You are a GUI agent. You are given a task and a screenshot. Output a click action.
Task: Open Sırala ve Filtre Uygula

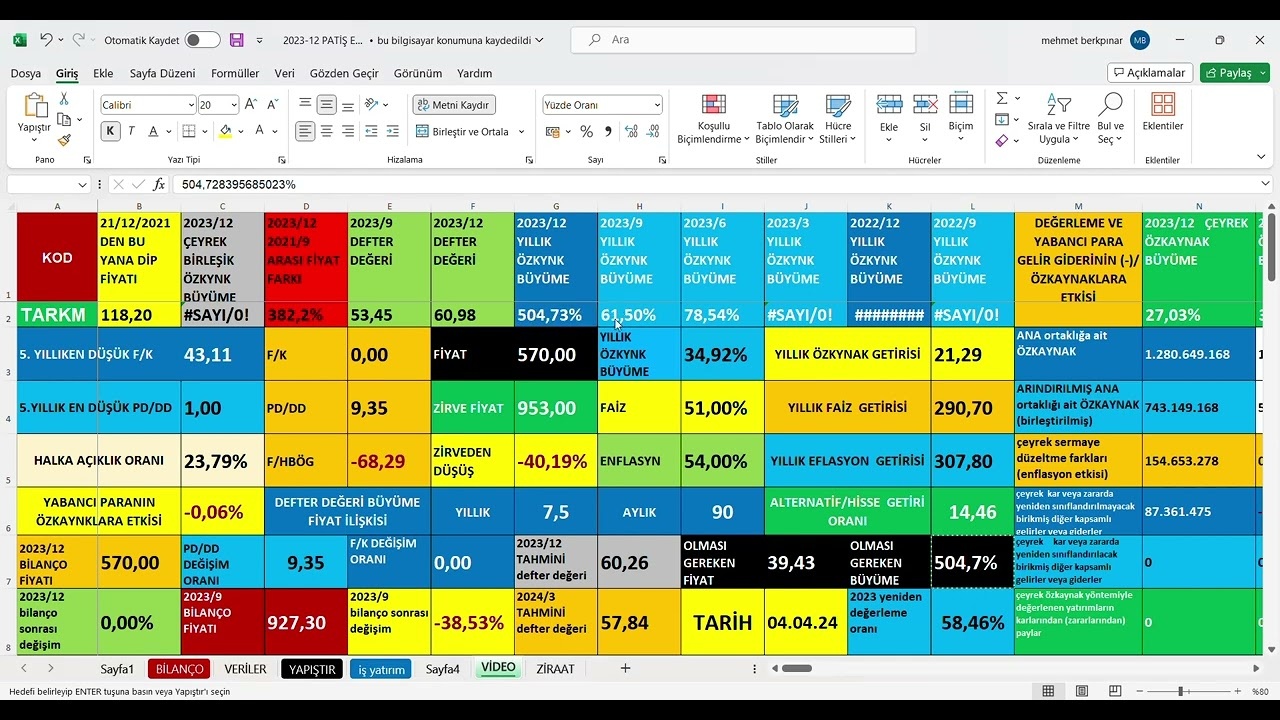[x=1058, y=119]
